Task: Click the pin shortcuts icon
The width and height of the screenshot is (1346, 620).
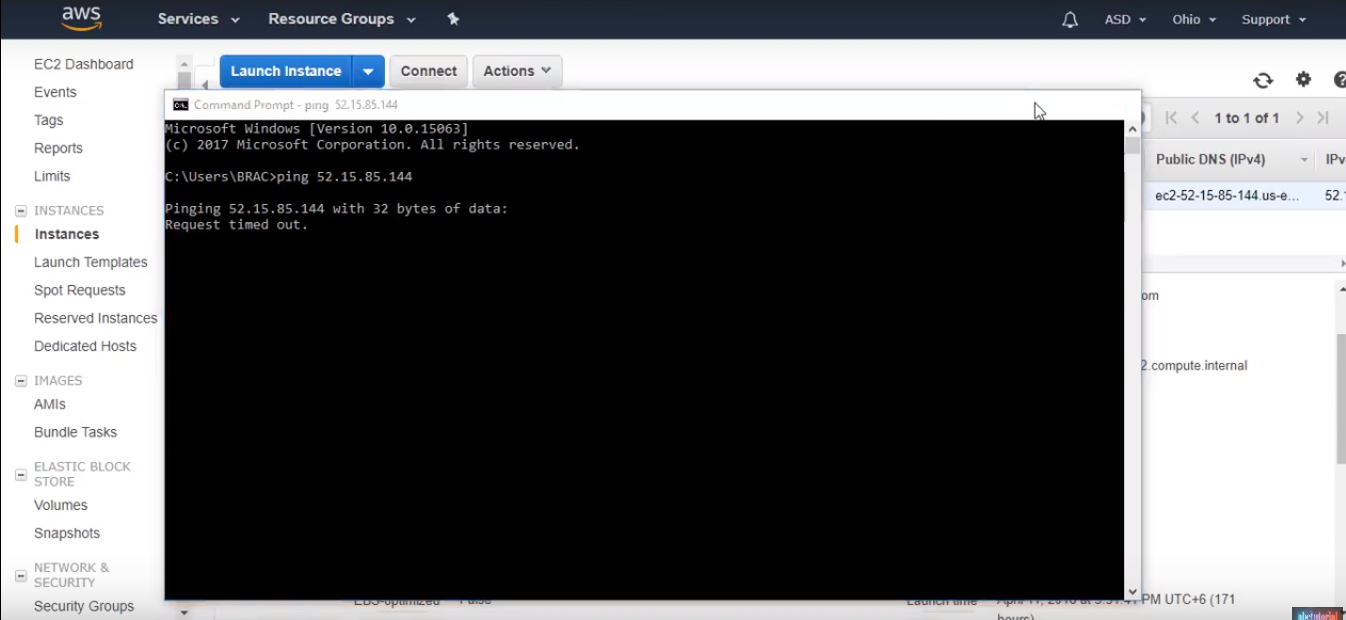Action: pyautogui.click(x=453, y=19)
